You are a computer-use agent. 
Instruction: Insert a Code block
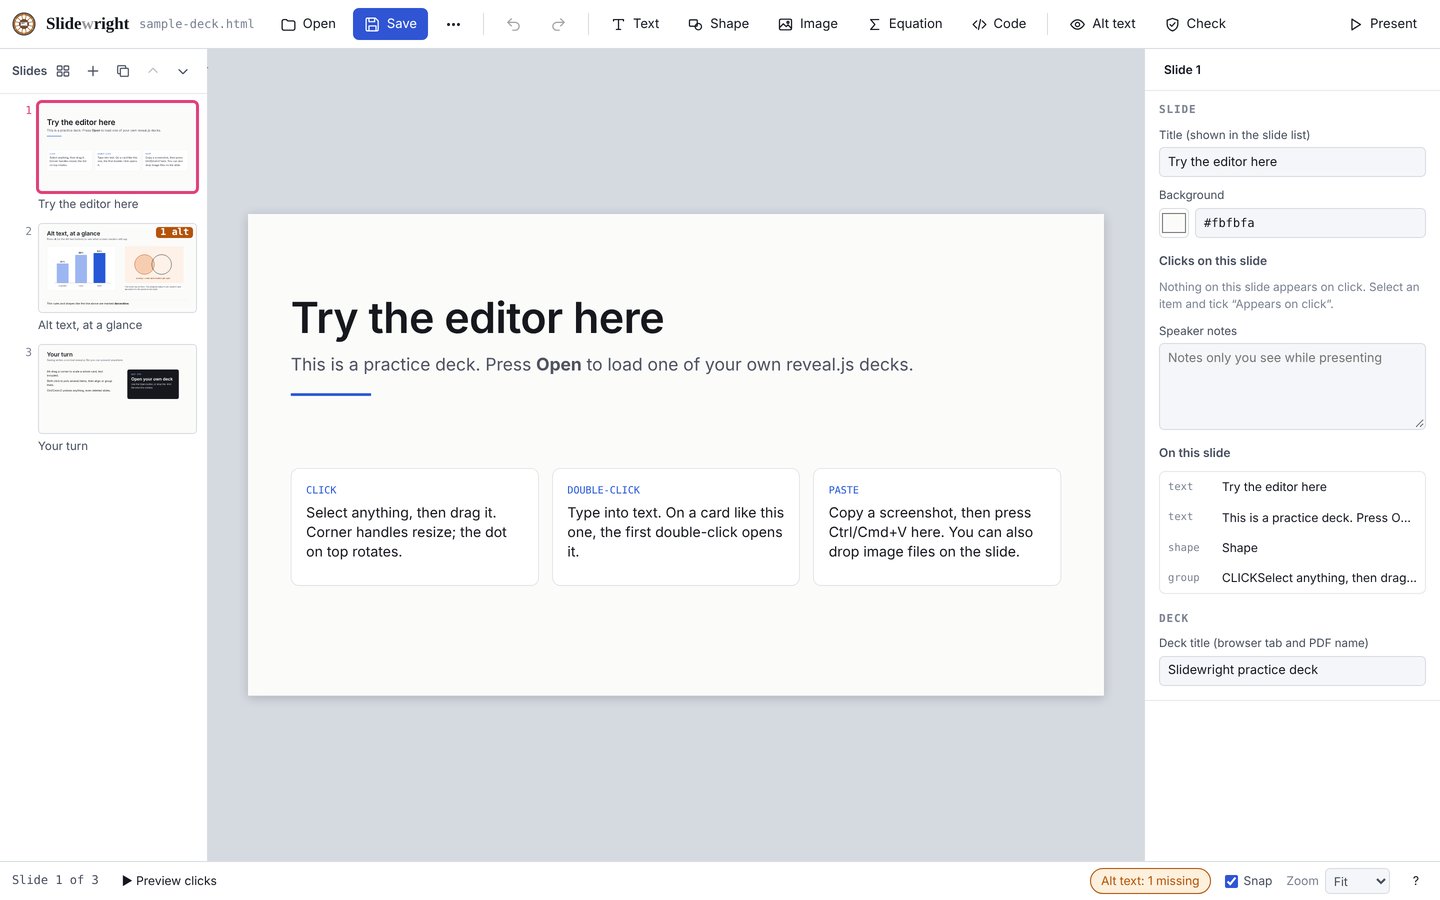999,24
